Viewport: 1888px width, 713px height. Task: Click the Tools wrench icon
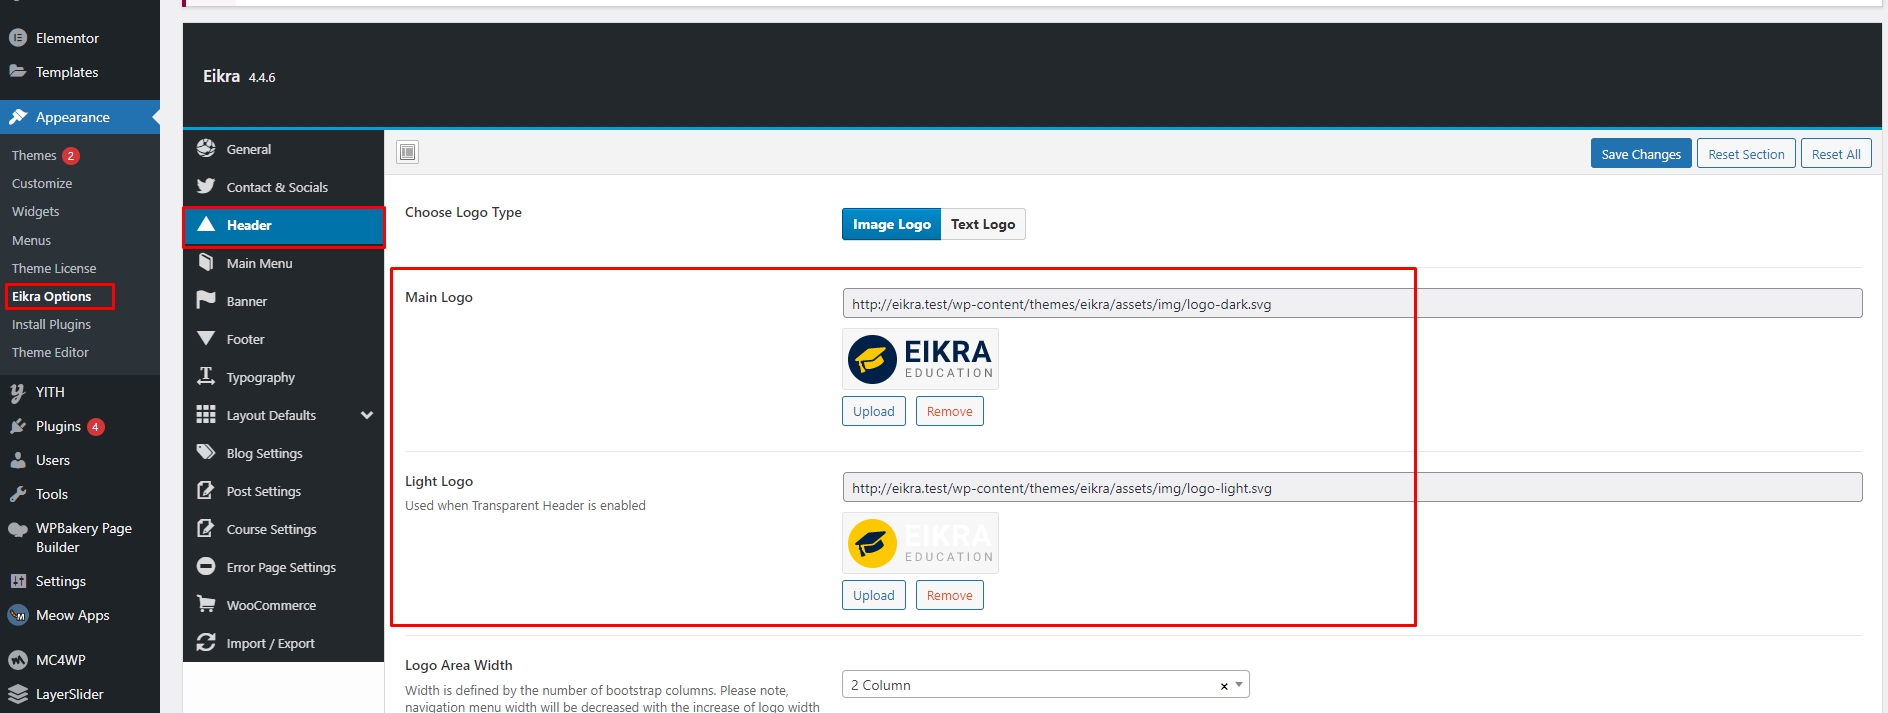[18, 494]
